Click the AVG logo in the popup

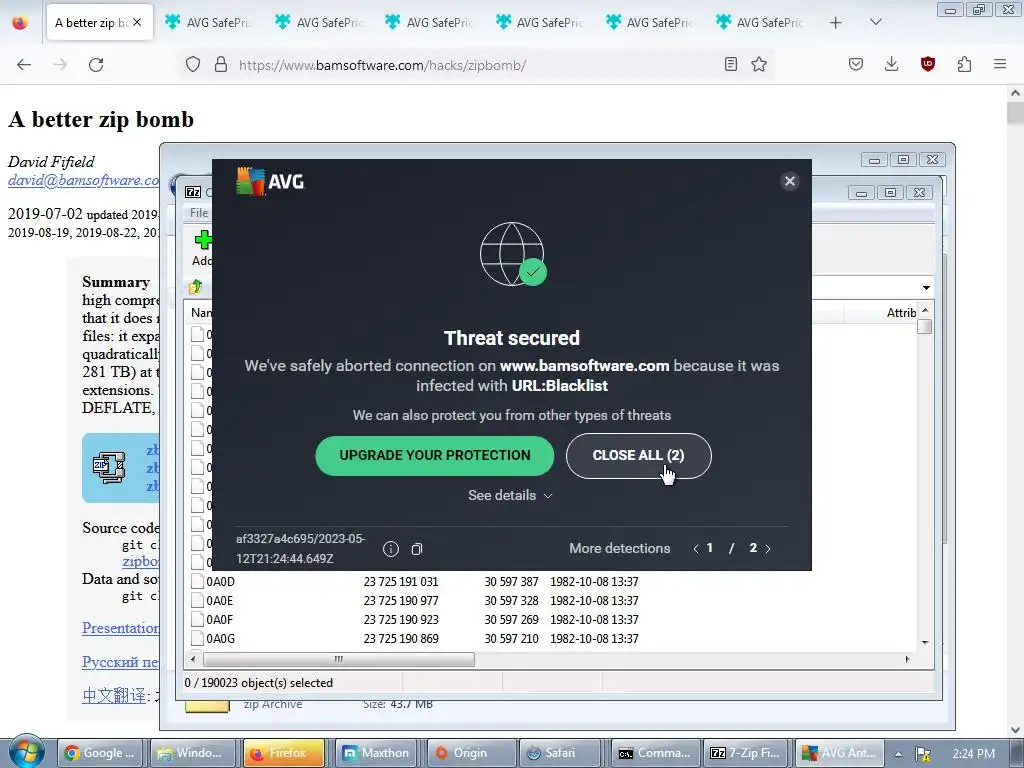(x=270, y=182)
